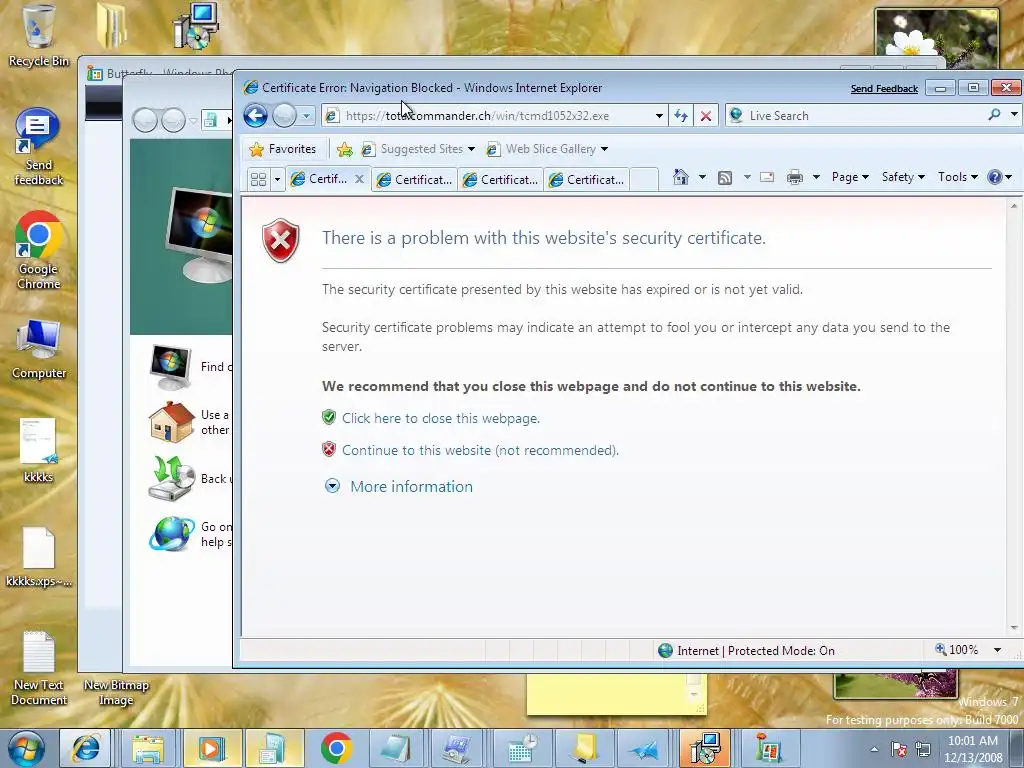Image resolution: width=1024 pixels, height=768 pixels.
Task: Open Computer desktop icon
Action: pyautogui.click(x=39, y=349)
